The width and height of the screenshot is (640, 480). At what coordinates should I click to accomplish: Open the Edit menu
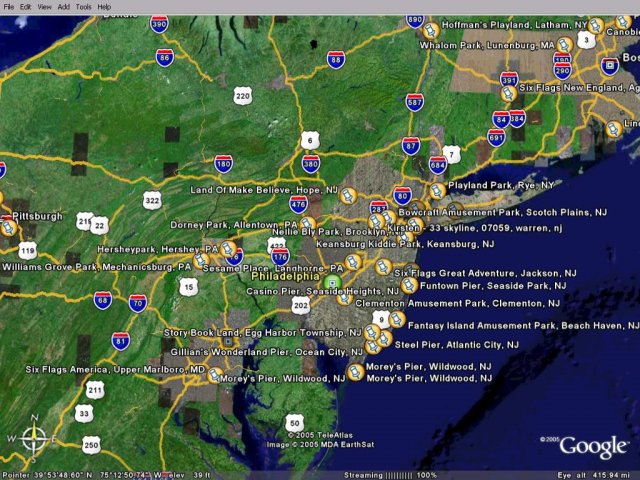(x=26, y=7)
